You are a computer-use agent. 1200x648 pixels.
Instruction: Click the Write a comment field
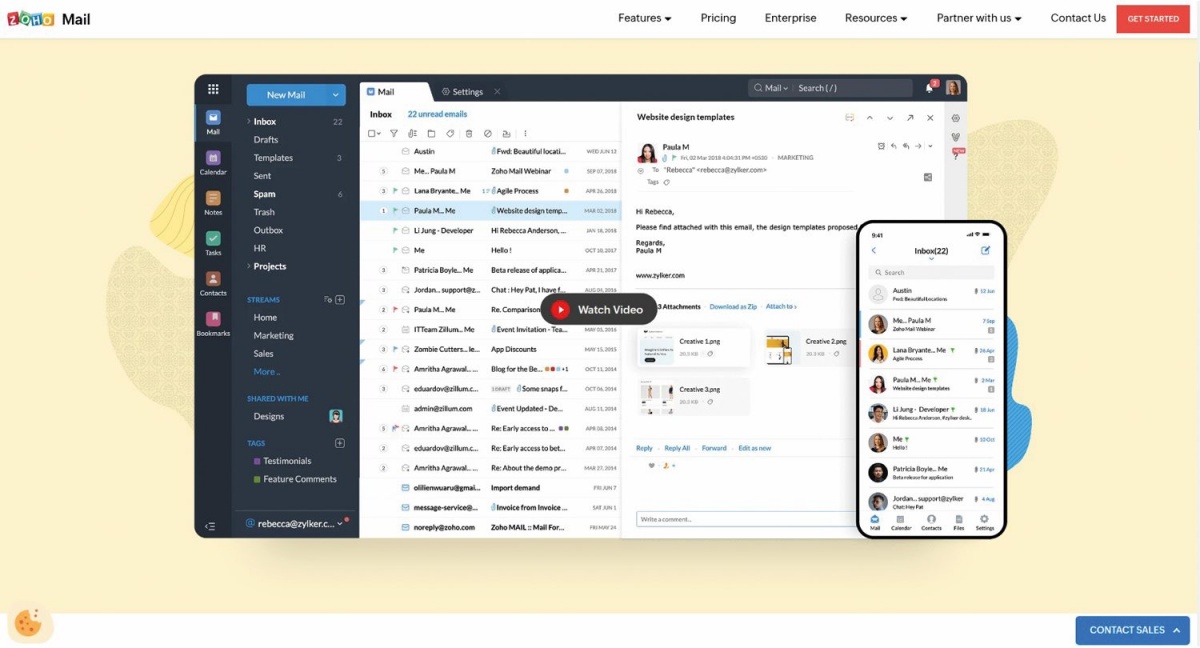[x=746, y=519]
